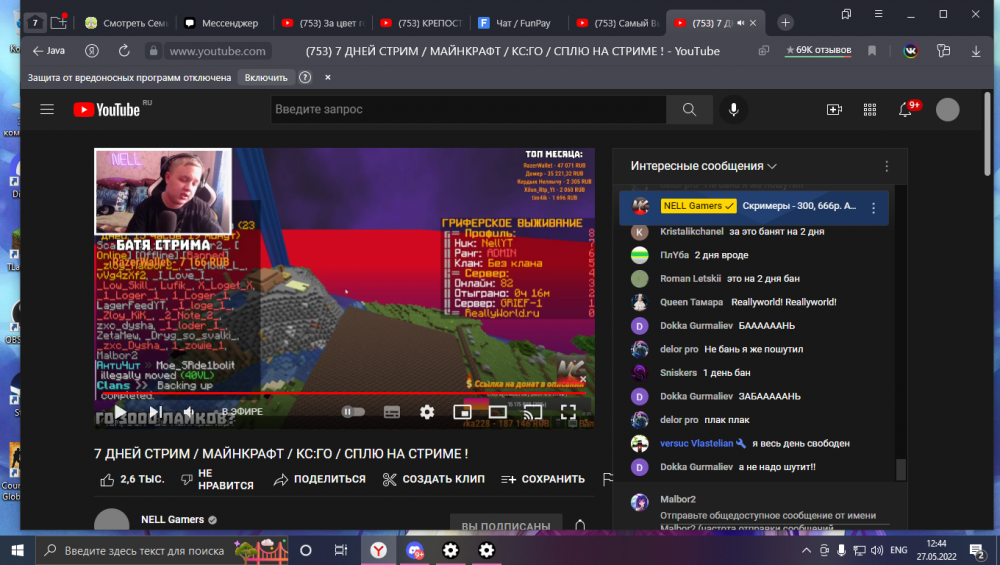Viewport: 1000px width, 565px height.
Task: Open the NELL Gamers channel link
Action: point(172,520)
